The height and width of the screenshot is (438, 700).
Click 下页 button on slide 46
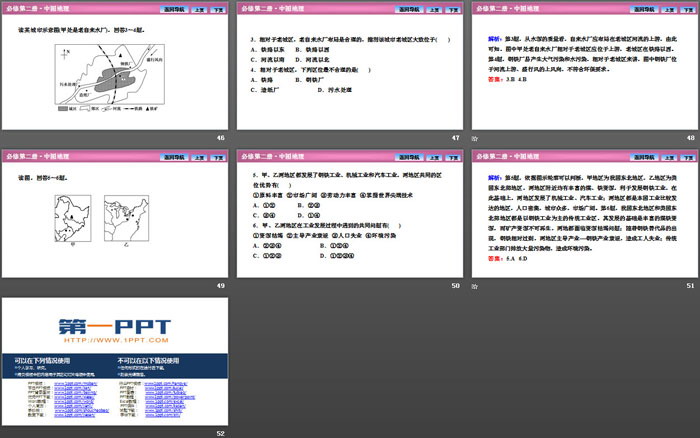tap(218, 10)
